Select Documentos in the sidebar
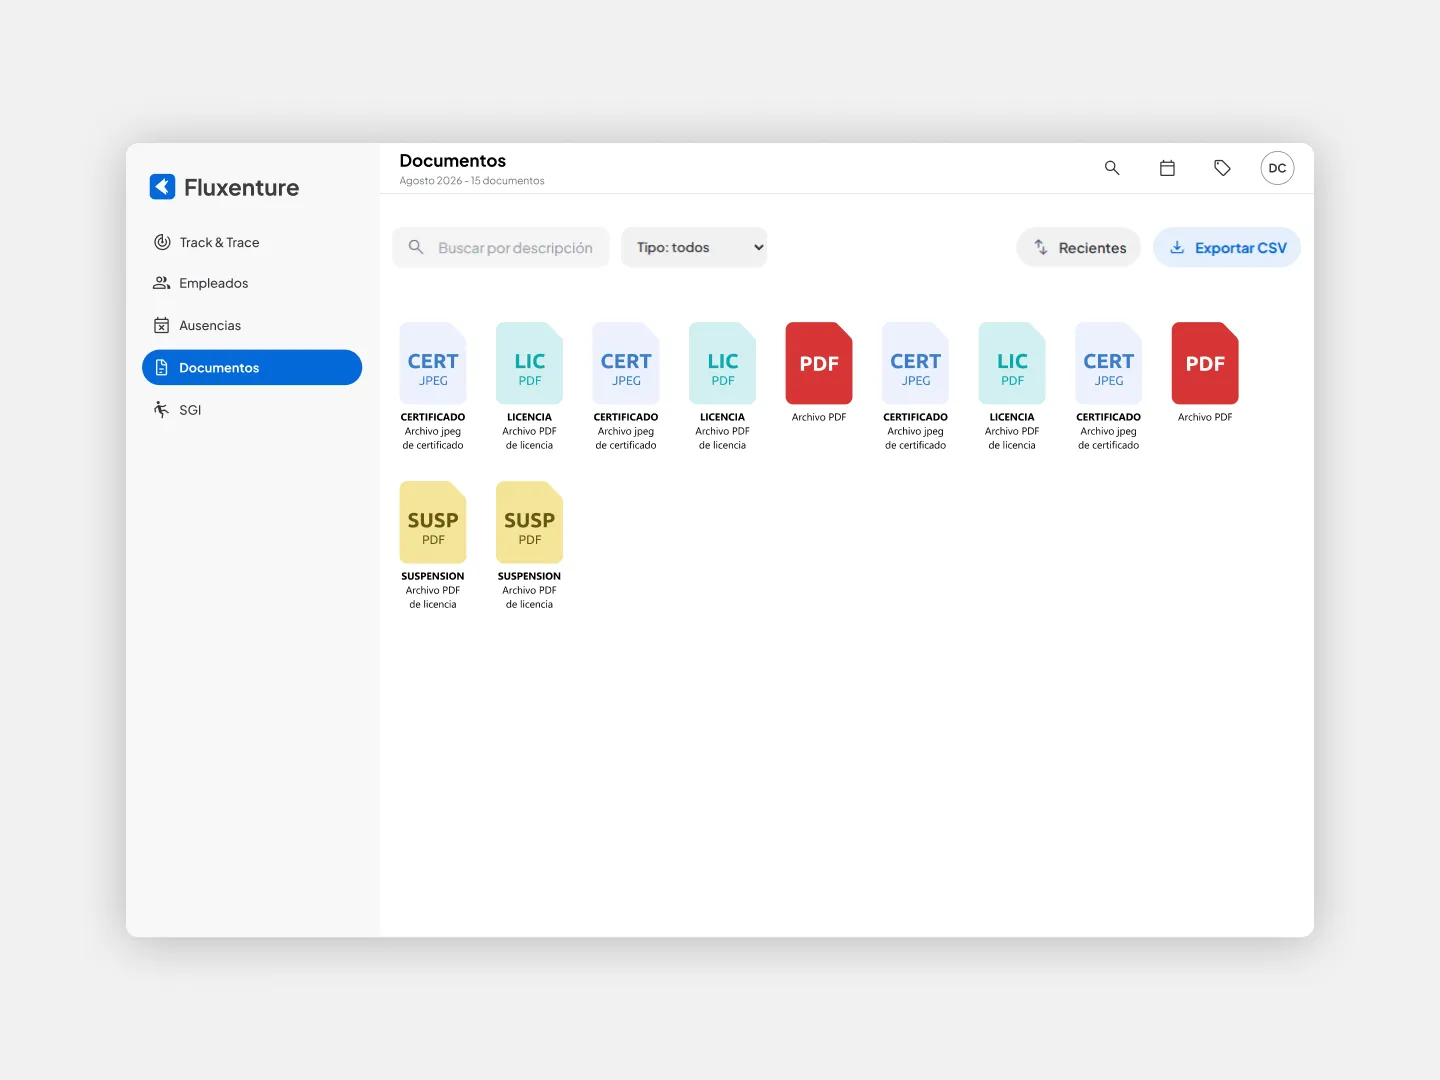1440x1080 pixels. (252, 367)
